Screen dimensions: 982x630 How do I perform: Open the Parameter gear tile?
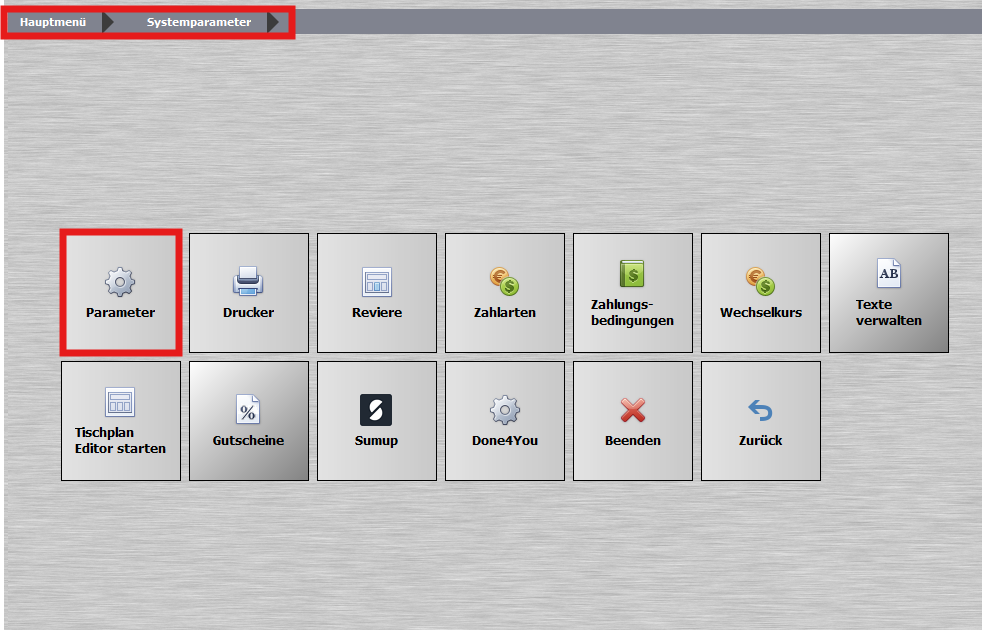pos(121,292)
